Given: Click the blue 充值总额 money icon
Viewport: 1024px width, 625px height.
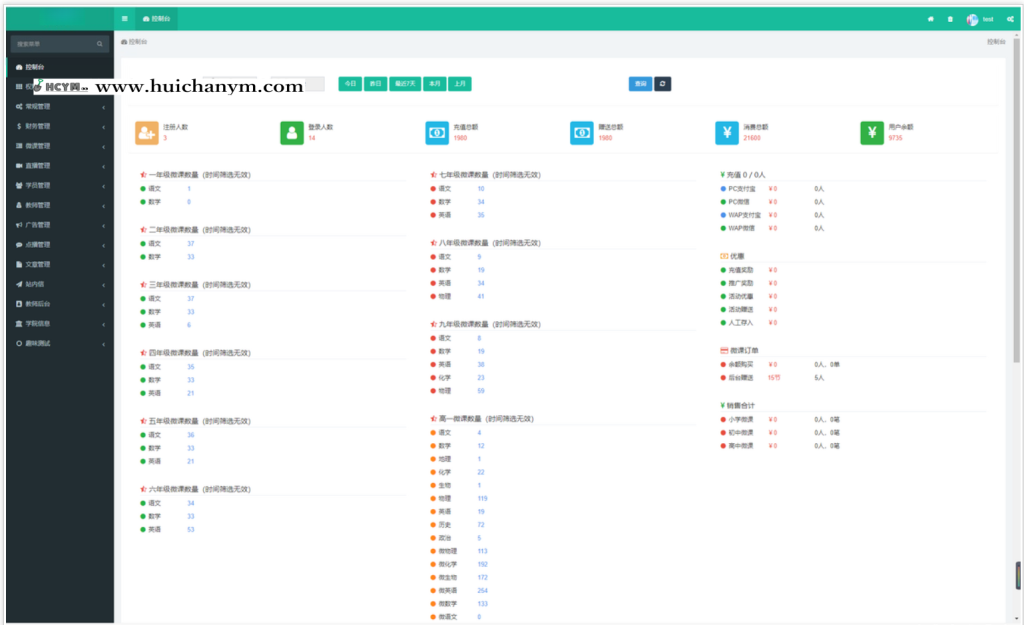Looking at the screenshot, I should [437, 132].
